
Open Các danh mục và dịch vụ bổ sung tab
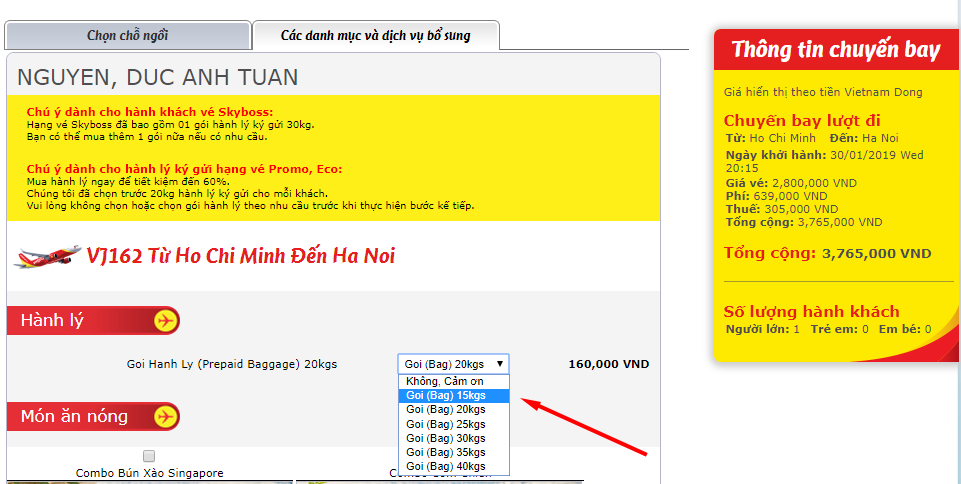pyautogui.click(x=376, y=36)
